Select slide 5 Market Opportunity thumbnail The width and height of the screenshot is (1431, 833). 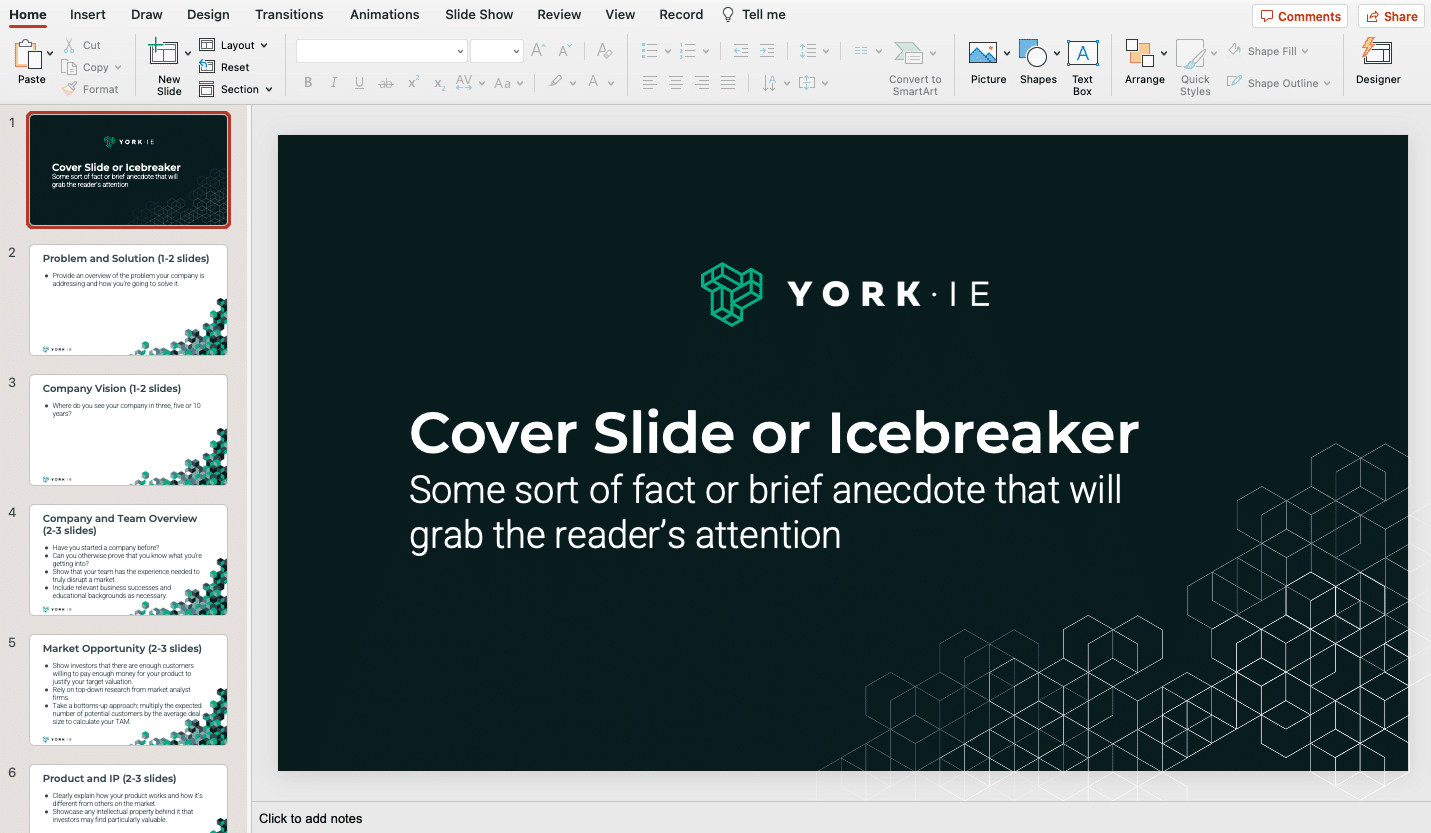pyautogui.click(x=129, y=690)
